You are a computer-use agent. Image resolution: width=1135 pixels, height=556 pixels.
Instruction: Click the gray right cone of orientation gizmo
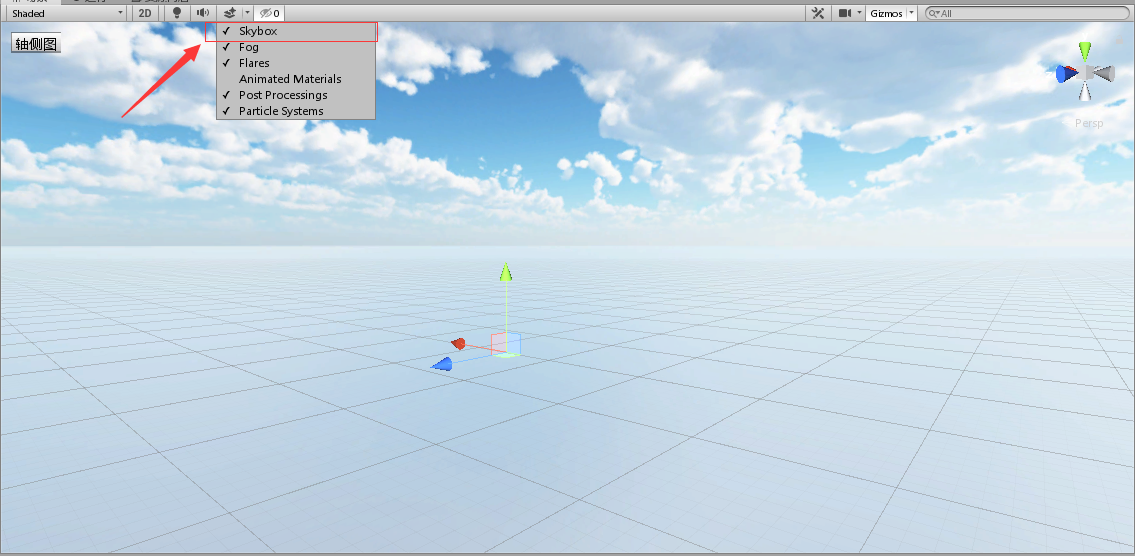[1104, 73]
